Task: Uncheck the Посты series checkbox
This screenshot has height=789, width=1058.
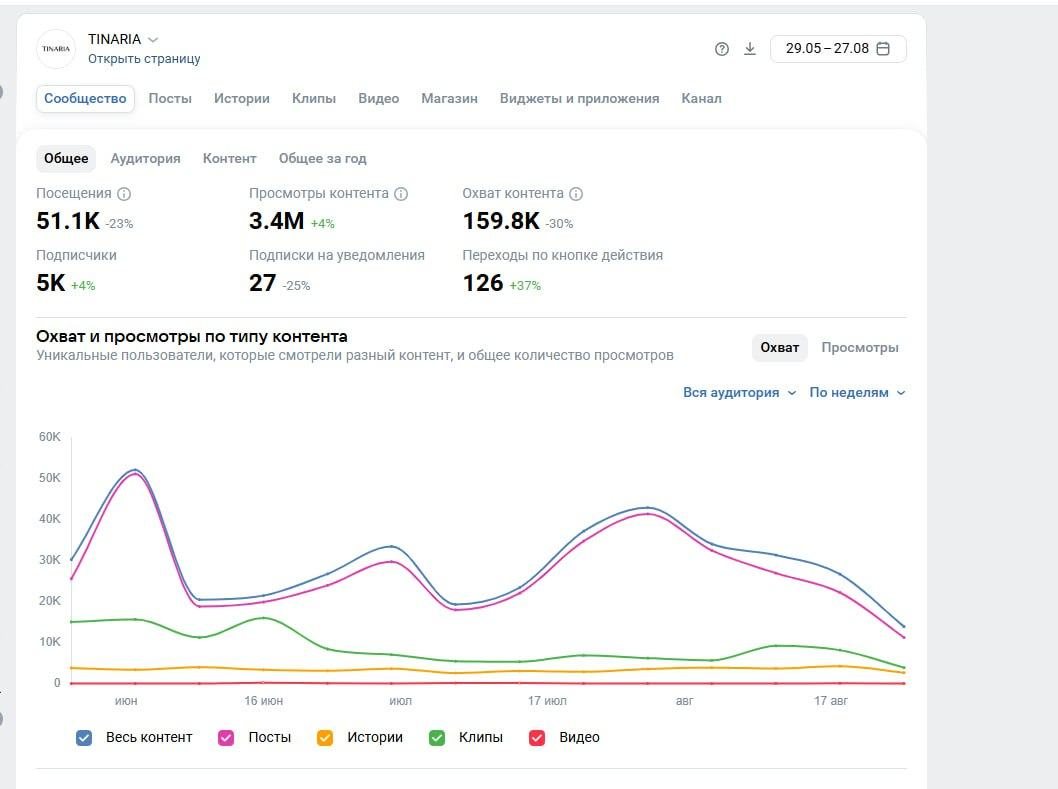Action: point(226,738)
